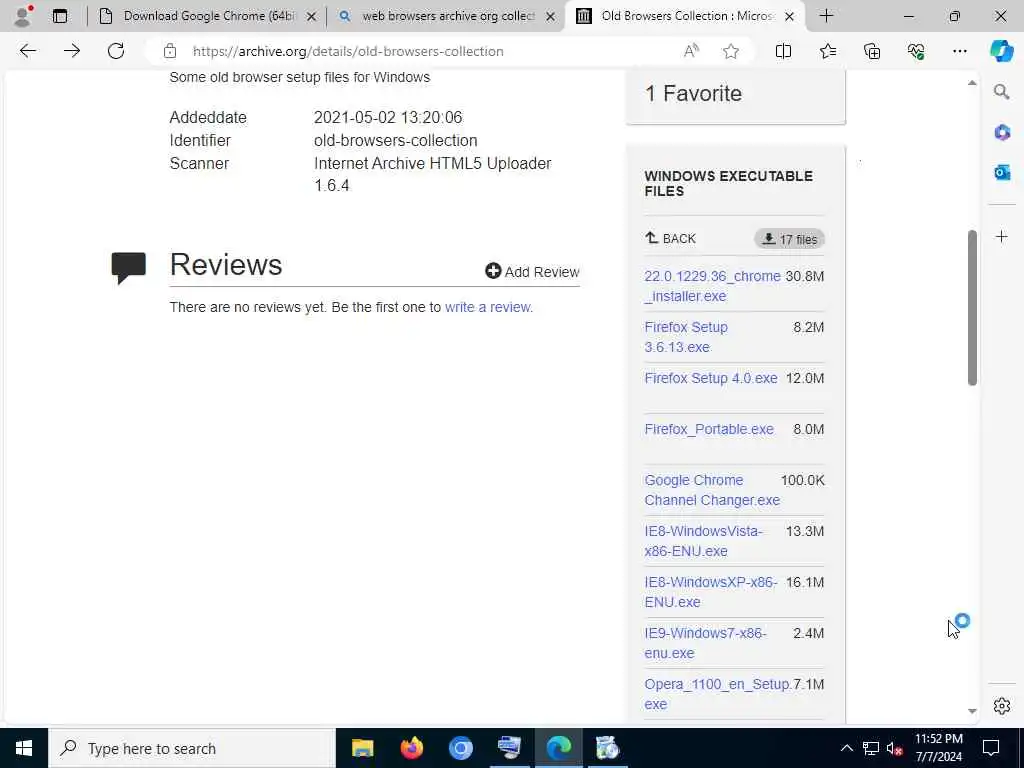The height and width of the screenshot is (768, 1024).
Task: Click Add Review button
Action: pyautogui.click(x=532, y=272)
